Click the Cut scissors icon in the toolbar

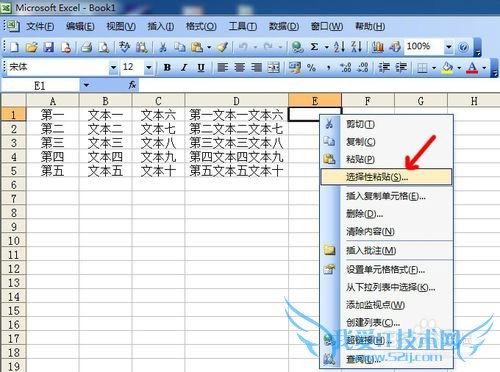tap(163, 47)
